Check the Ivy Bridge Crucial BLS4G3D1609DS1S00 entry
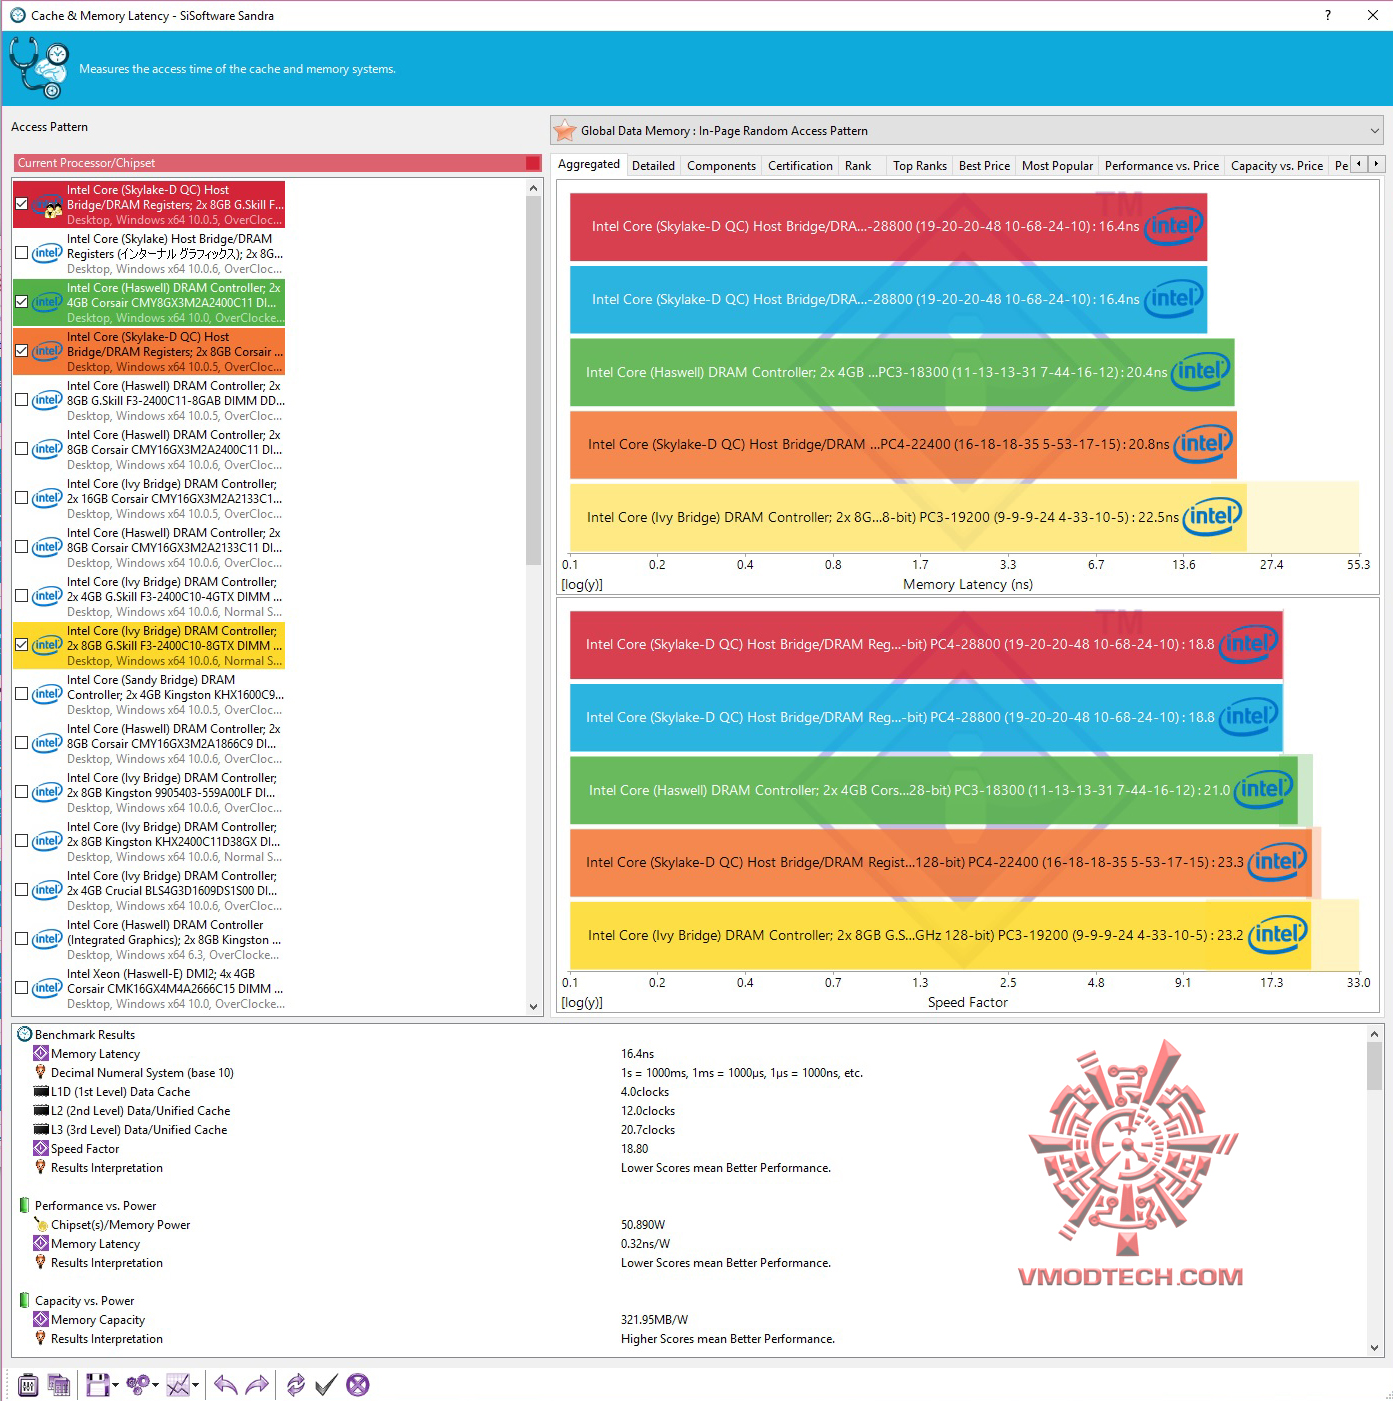Image resolution: width=1393 pixels, height=1401 pixels. click(22, 890)
